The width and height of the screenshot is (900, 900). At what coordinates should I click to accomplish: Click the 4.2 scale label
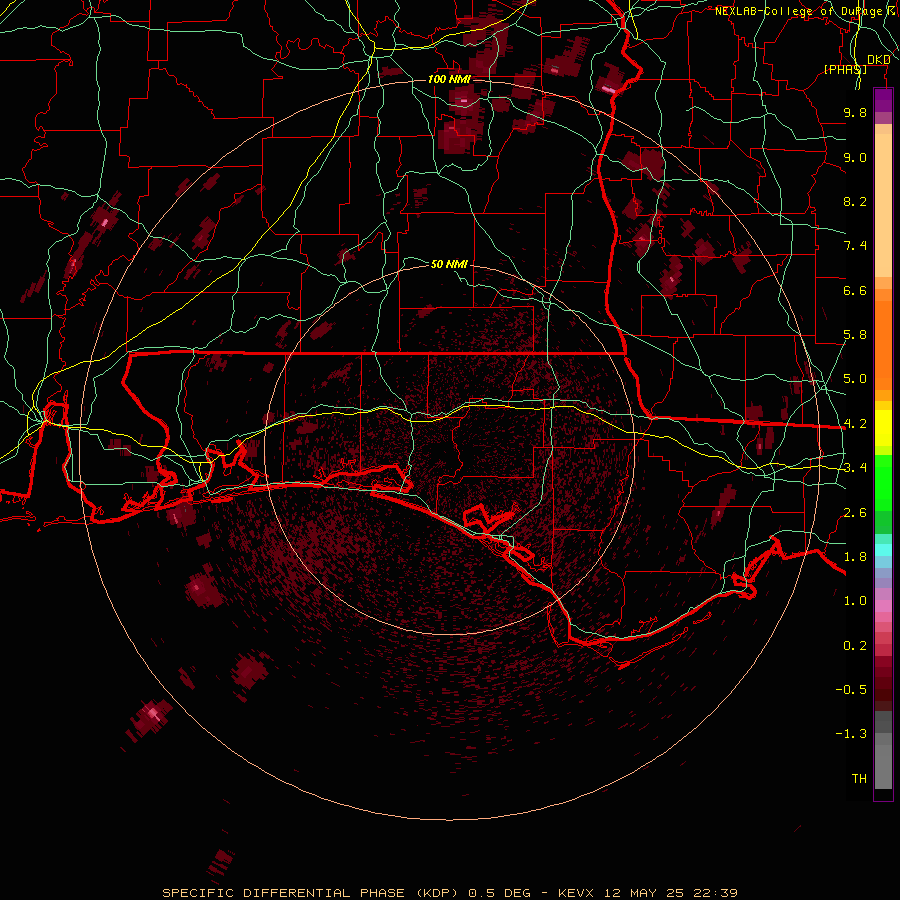(855, 424)
